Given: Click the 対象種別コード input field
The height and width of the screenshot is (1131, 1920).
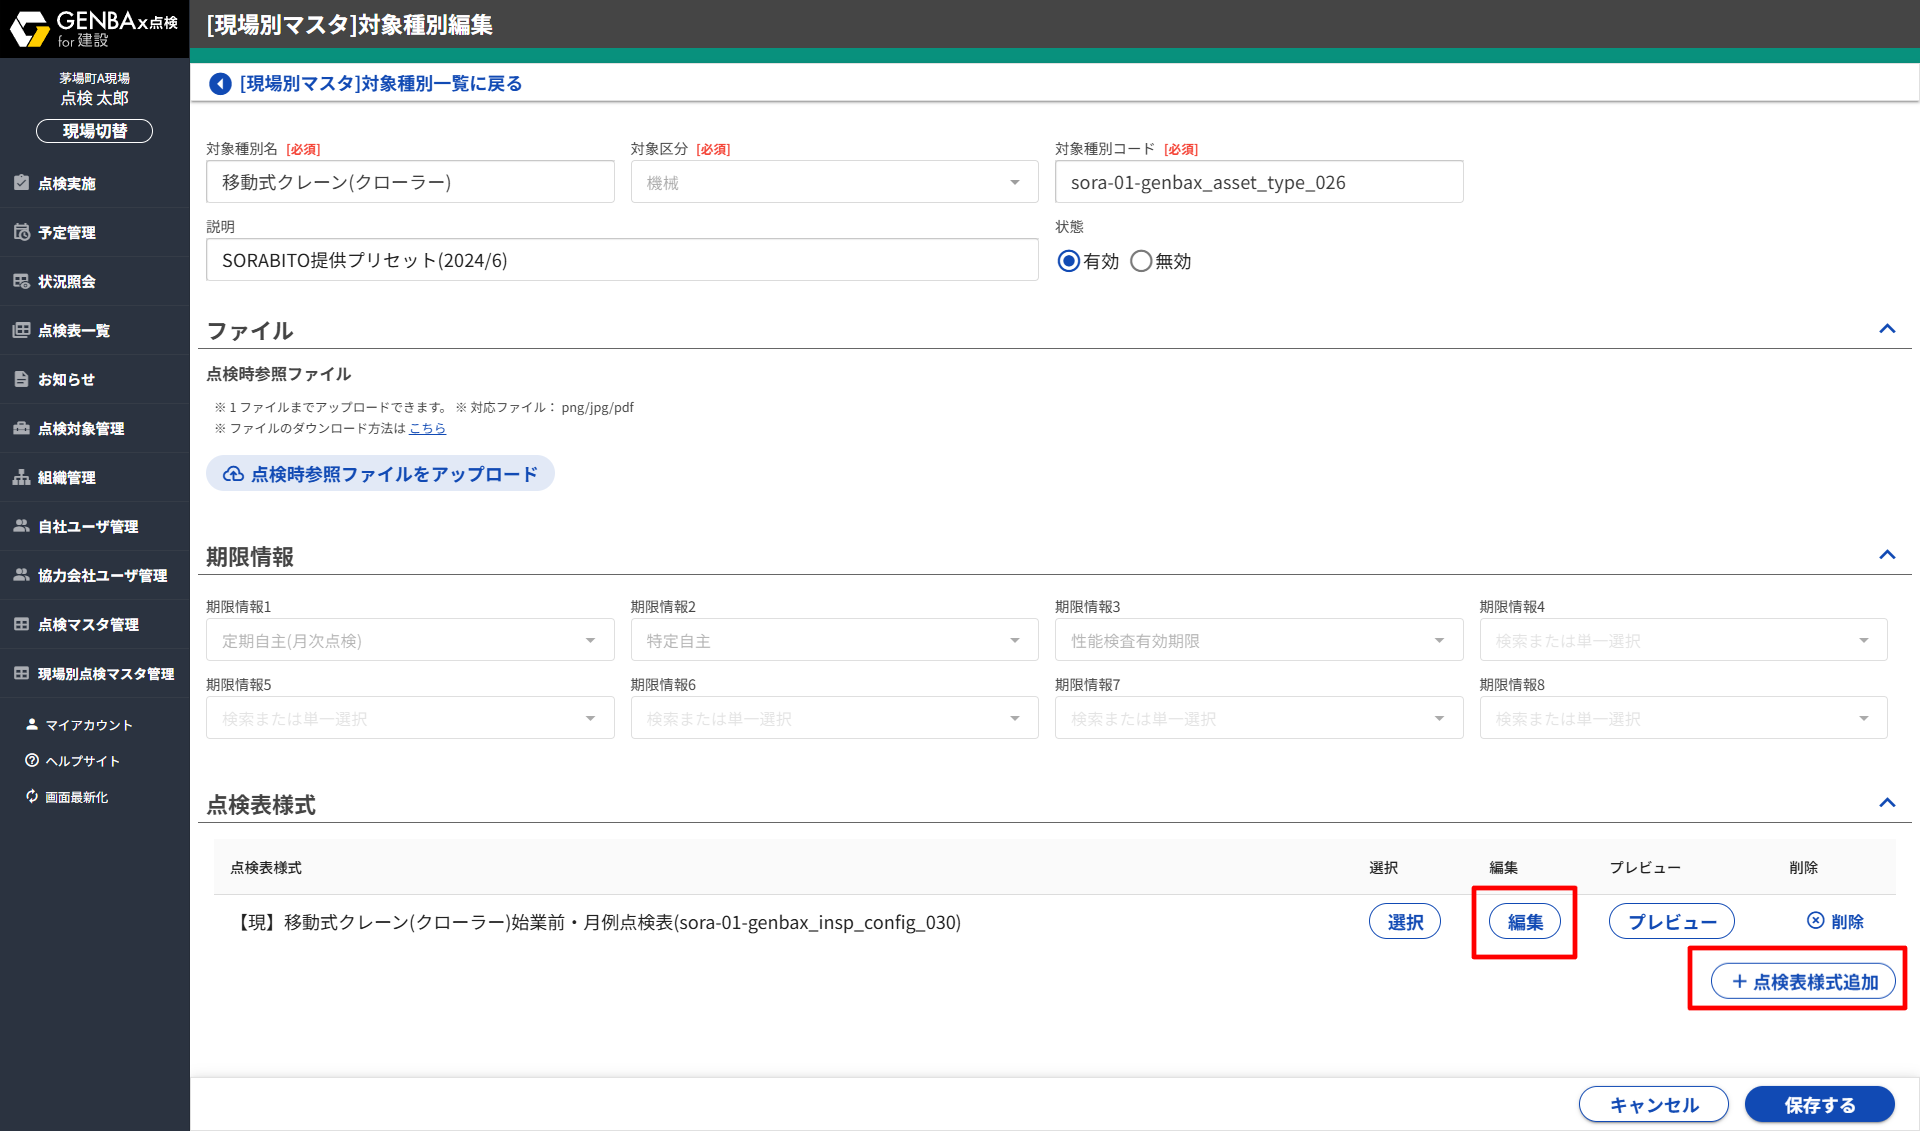Looking at the screenshot, I should [1258, 182].
